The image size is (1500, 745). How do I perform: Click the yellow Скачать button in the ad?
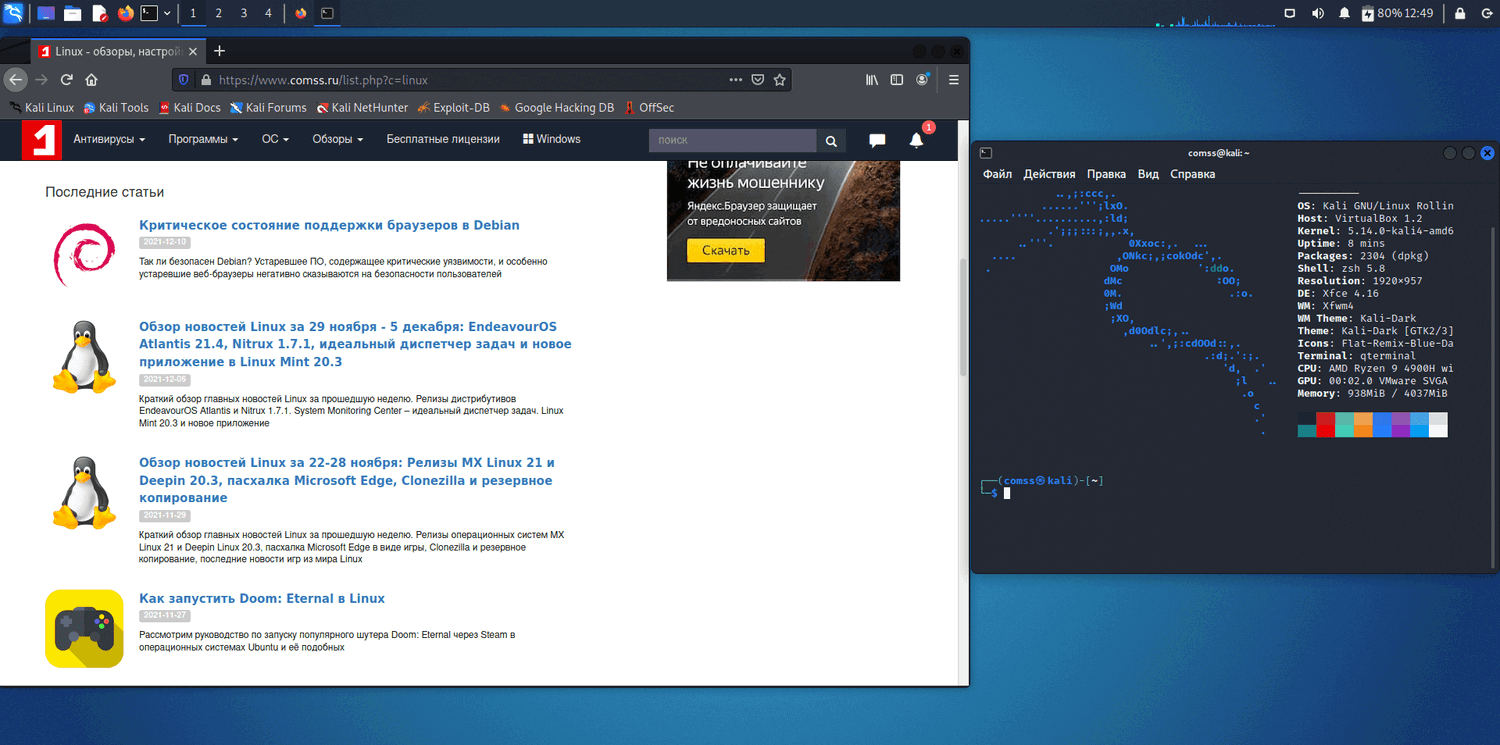726,250
